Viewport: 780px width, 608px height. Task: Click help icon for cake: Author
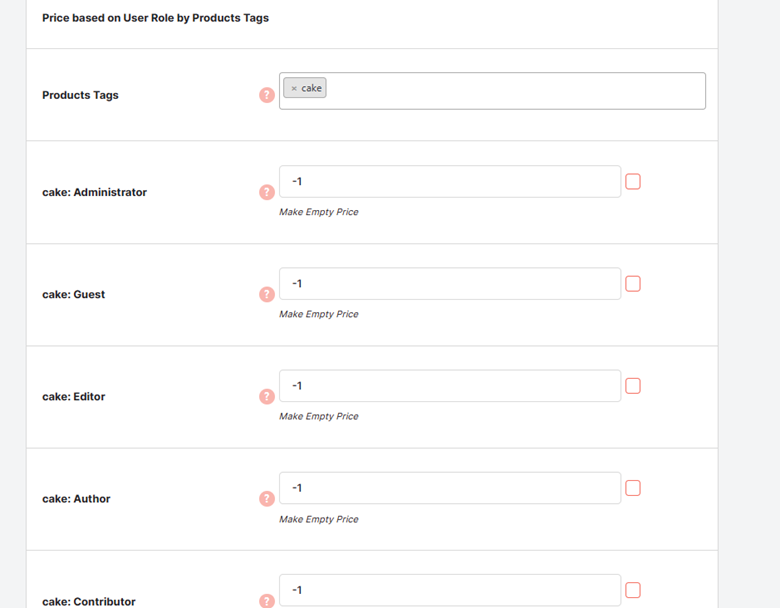pos(267,499)
